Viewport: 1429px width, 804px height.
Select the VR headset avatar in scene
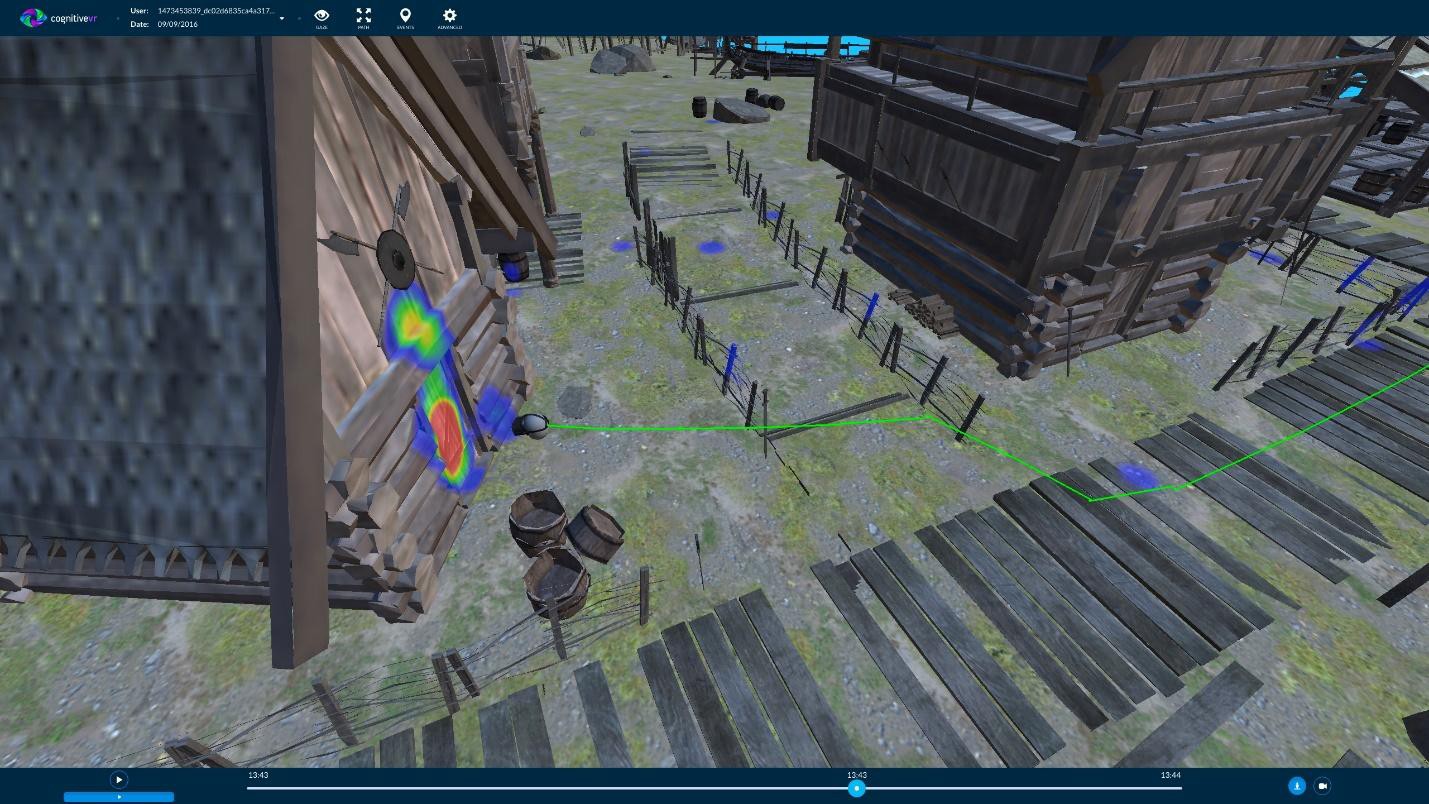(x=531, y=425)
